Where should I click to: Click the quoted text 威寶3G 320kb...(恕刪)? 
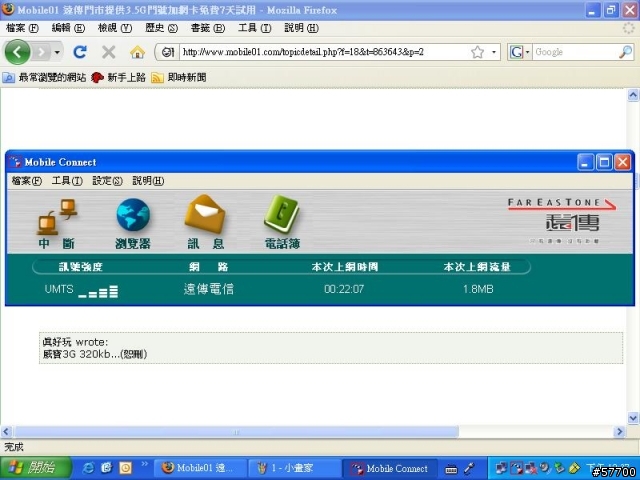[95, 353]
